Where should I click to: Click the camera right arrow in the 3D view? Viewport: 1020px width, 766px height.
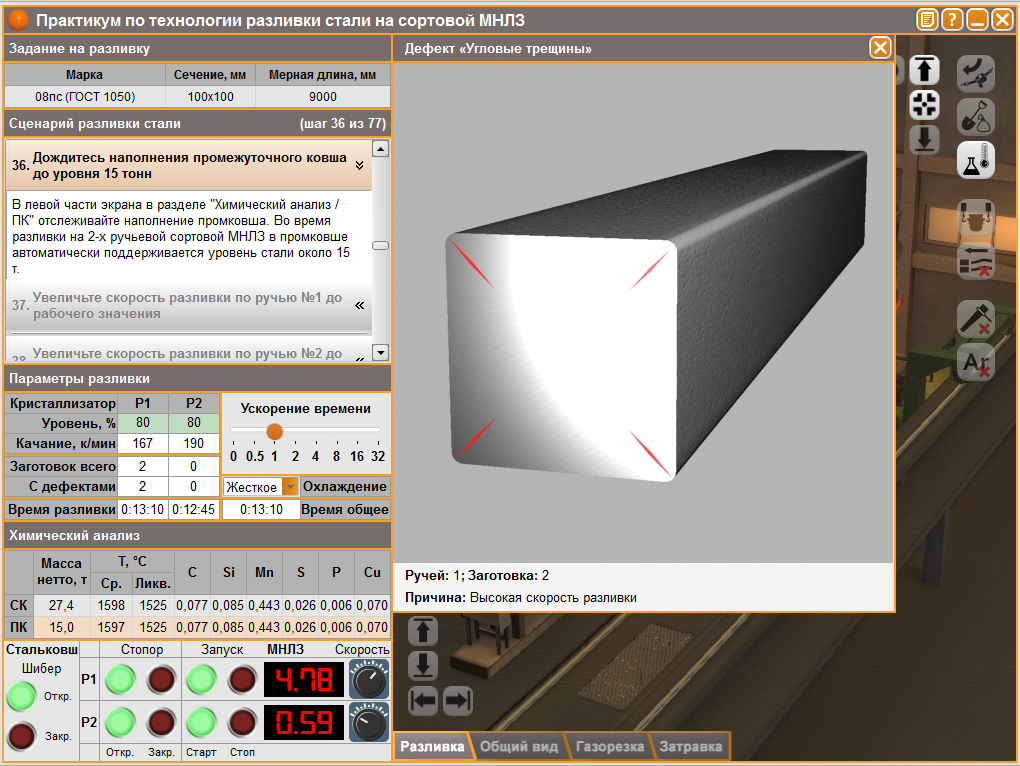click(458, 701)
